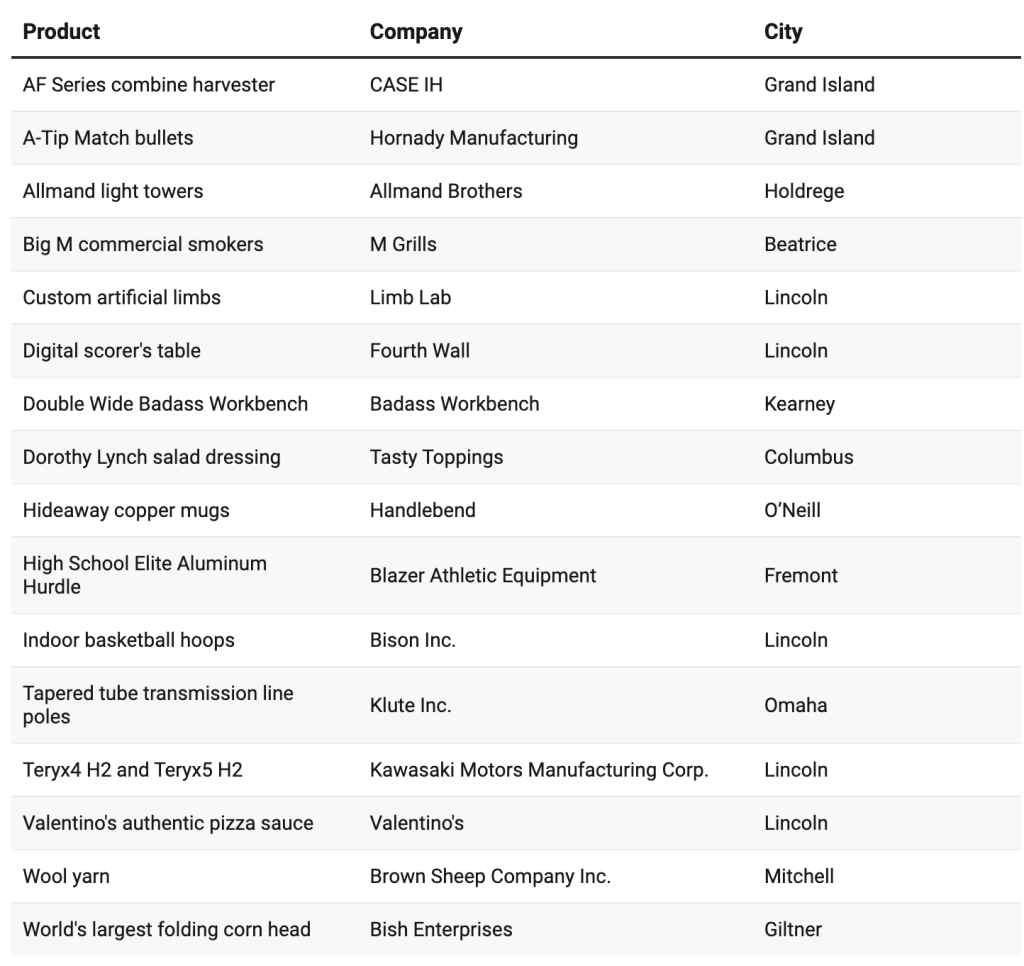Select Dorothy Lynch salad dressing row

[x=152, y=457]
